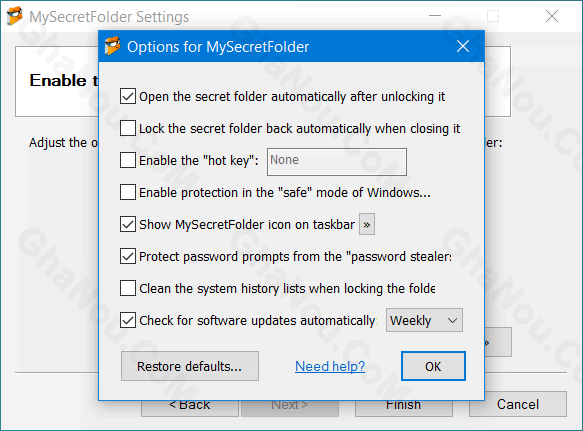Enable clean the system history lists option

[128, 288]
